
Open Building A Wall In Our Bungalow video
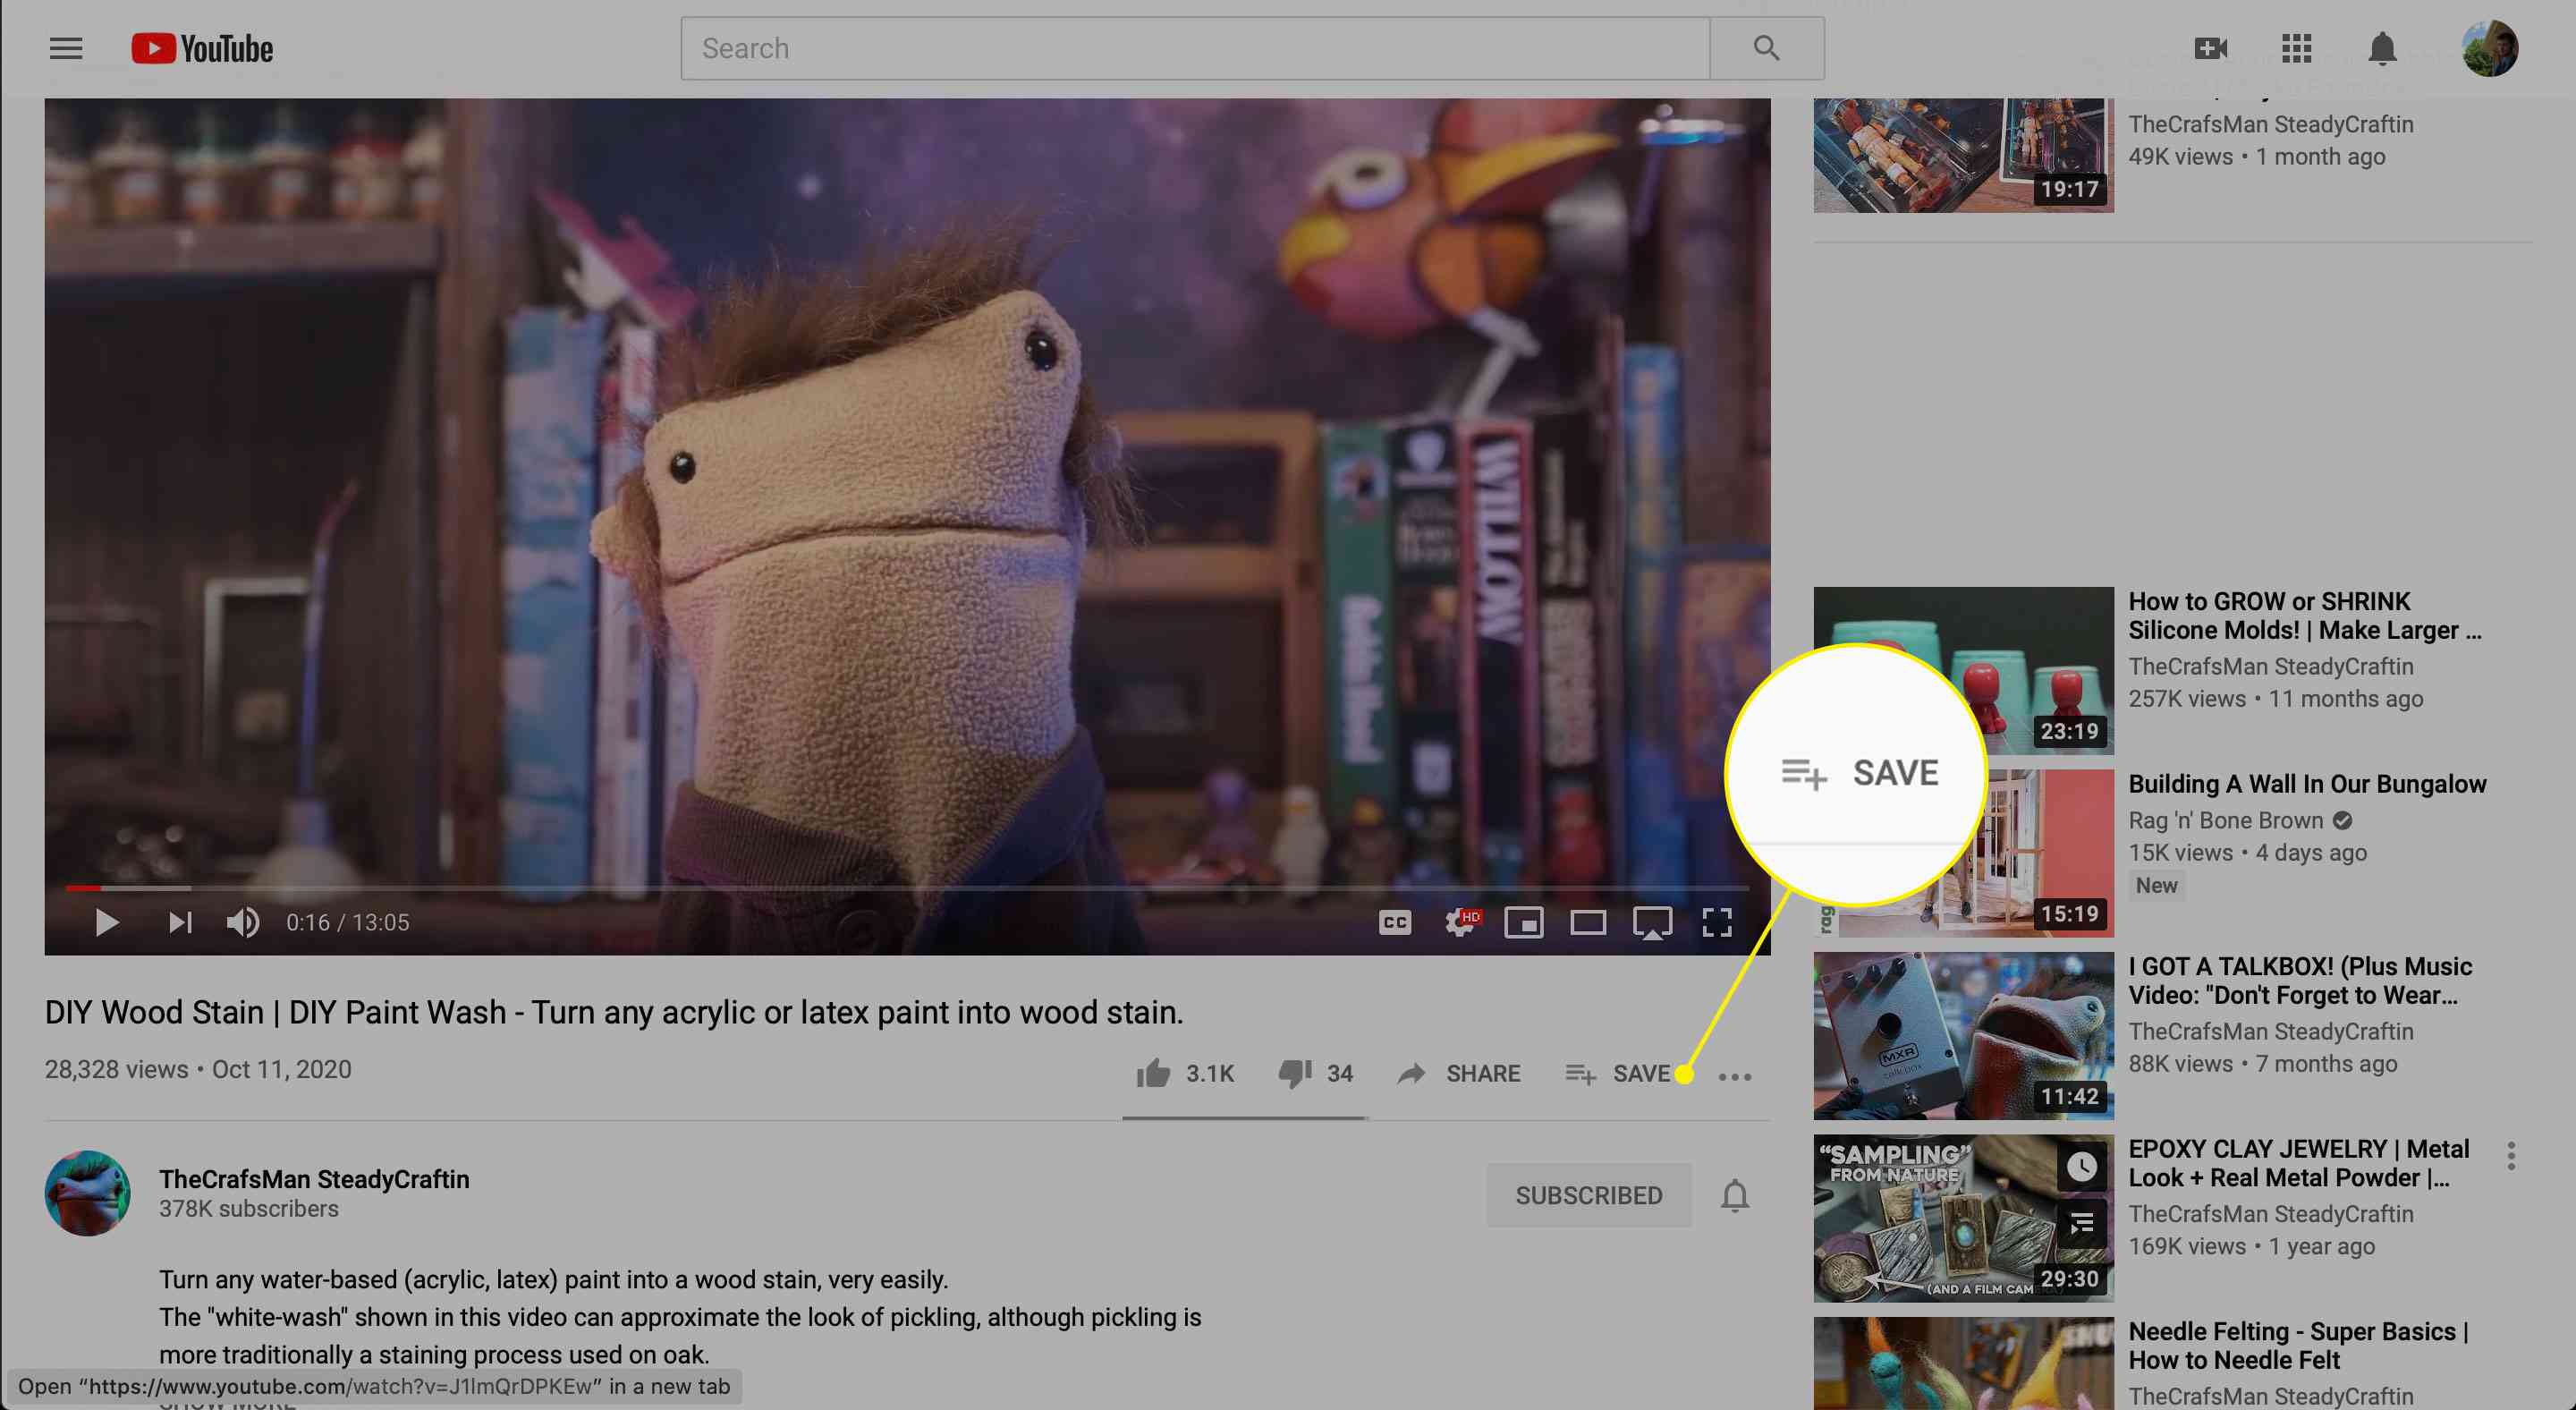(x=2307, y=784)
